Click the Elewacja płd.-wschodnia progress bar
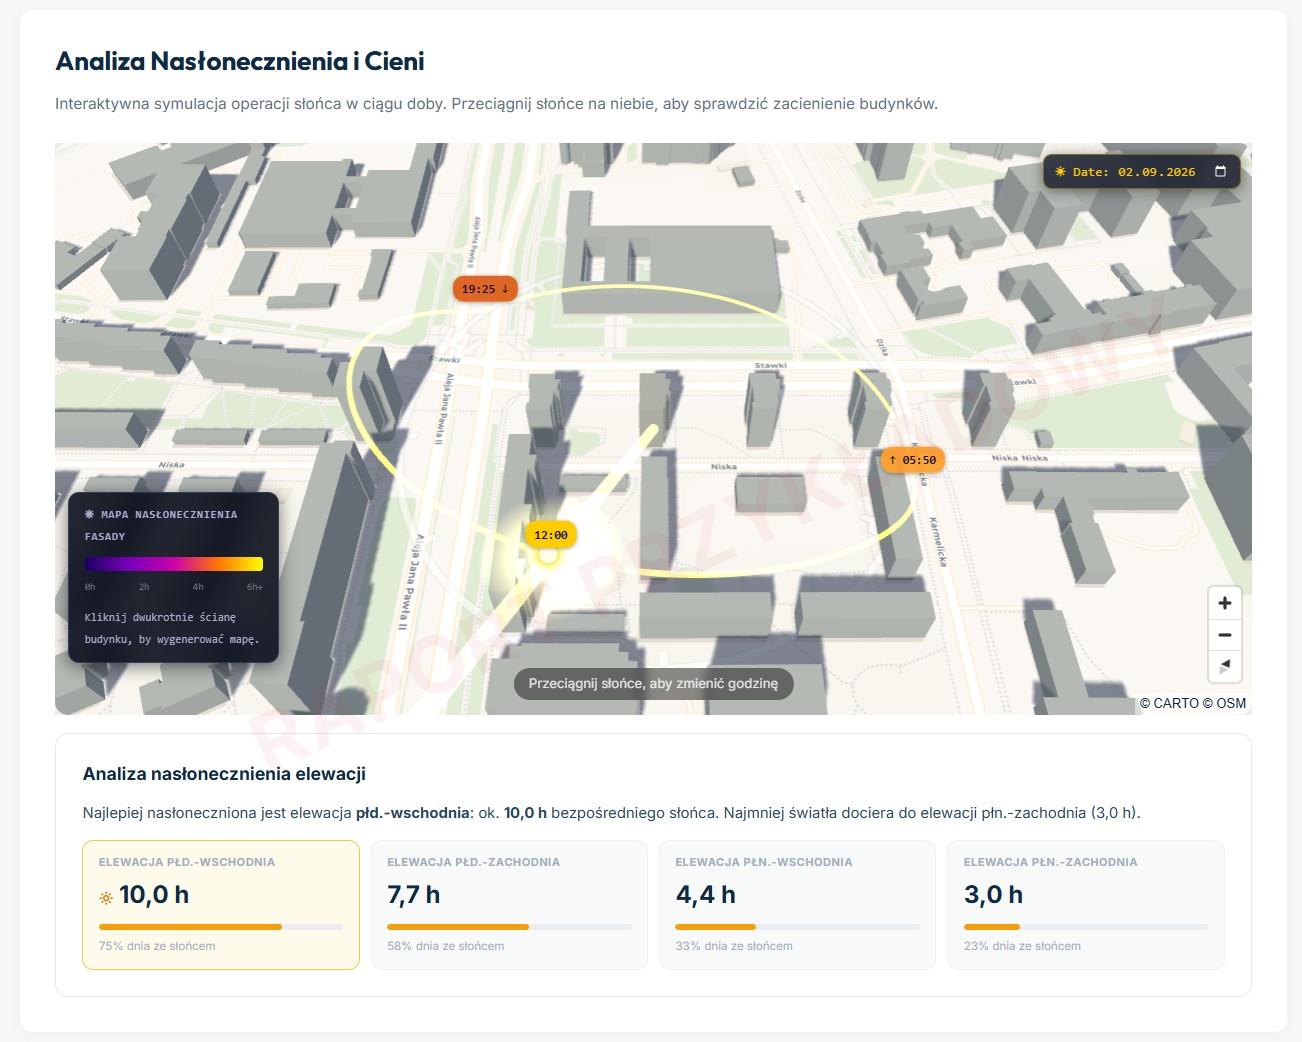The width and height of the screenshot is (1302, 1042). [221, 927]
